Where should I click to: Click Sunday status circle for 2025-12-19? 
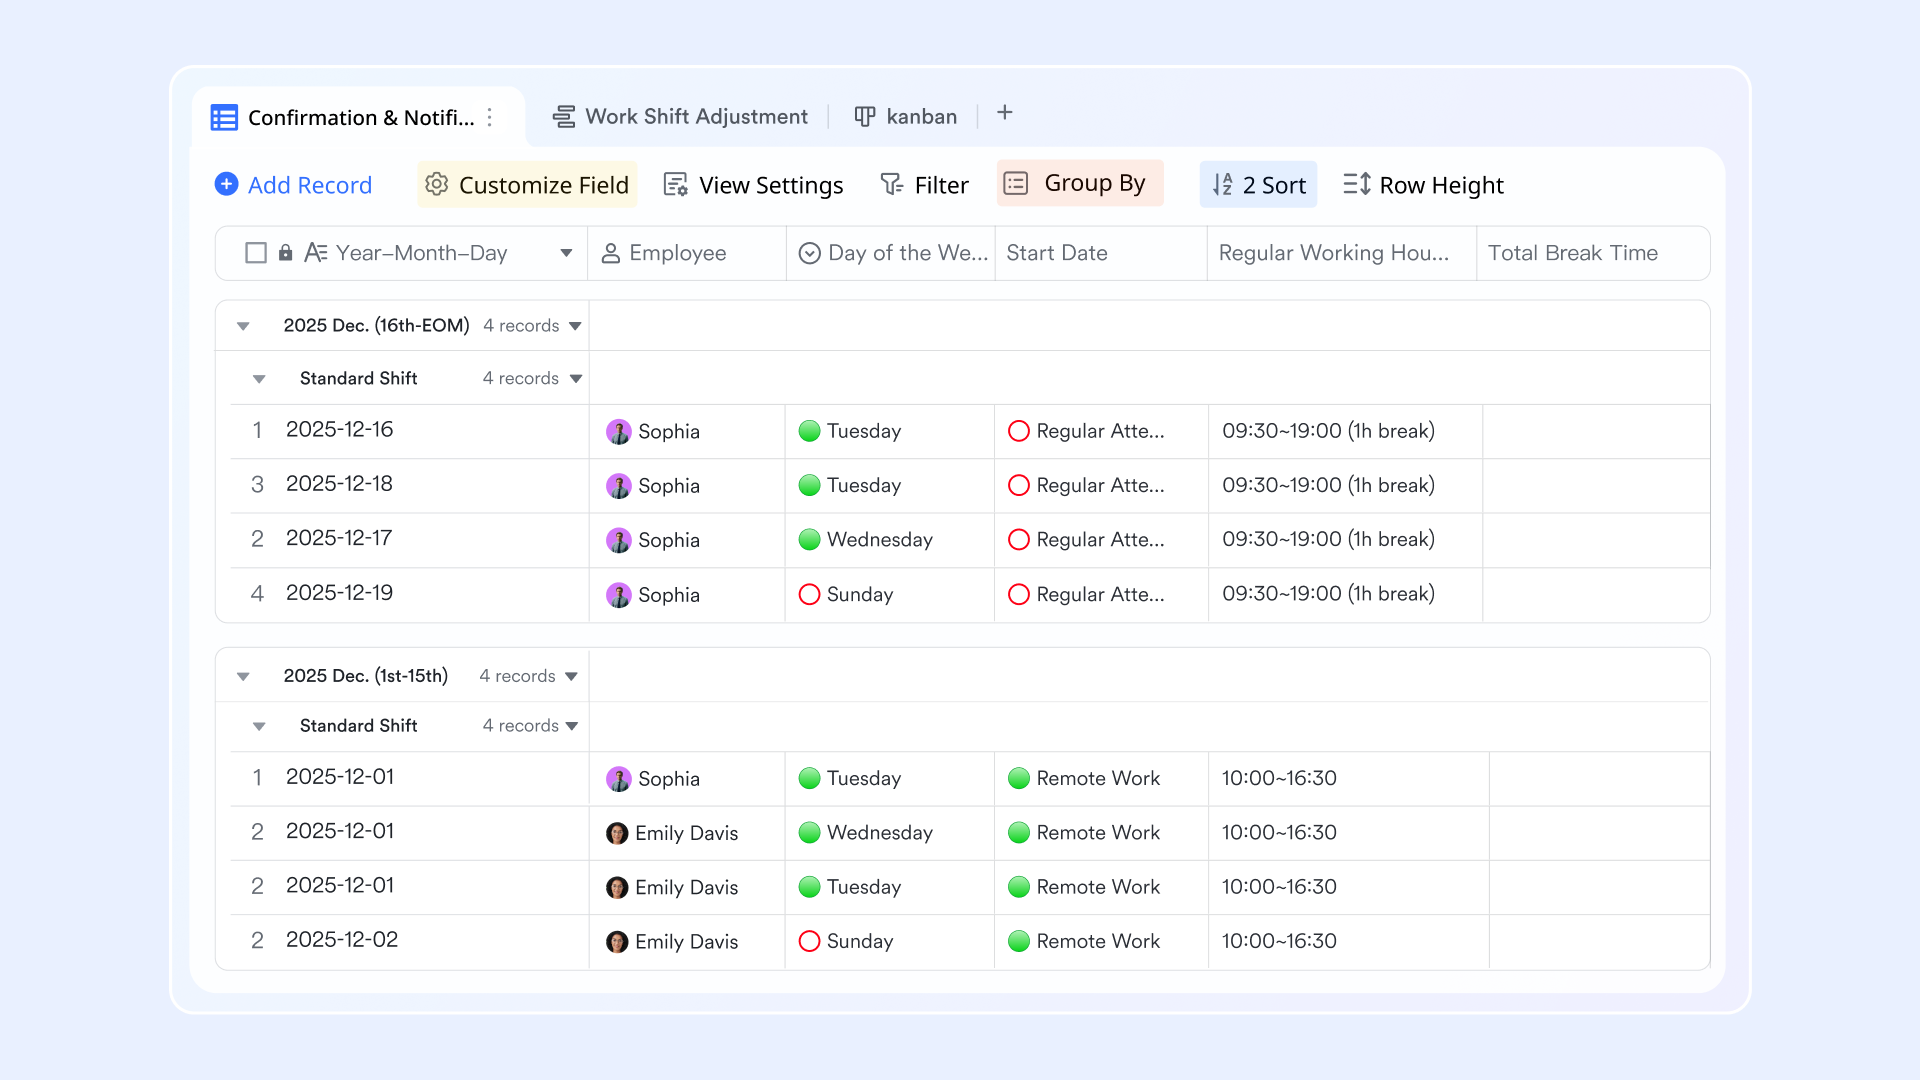pyautogui.click(x=809, y=594)
